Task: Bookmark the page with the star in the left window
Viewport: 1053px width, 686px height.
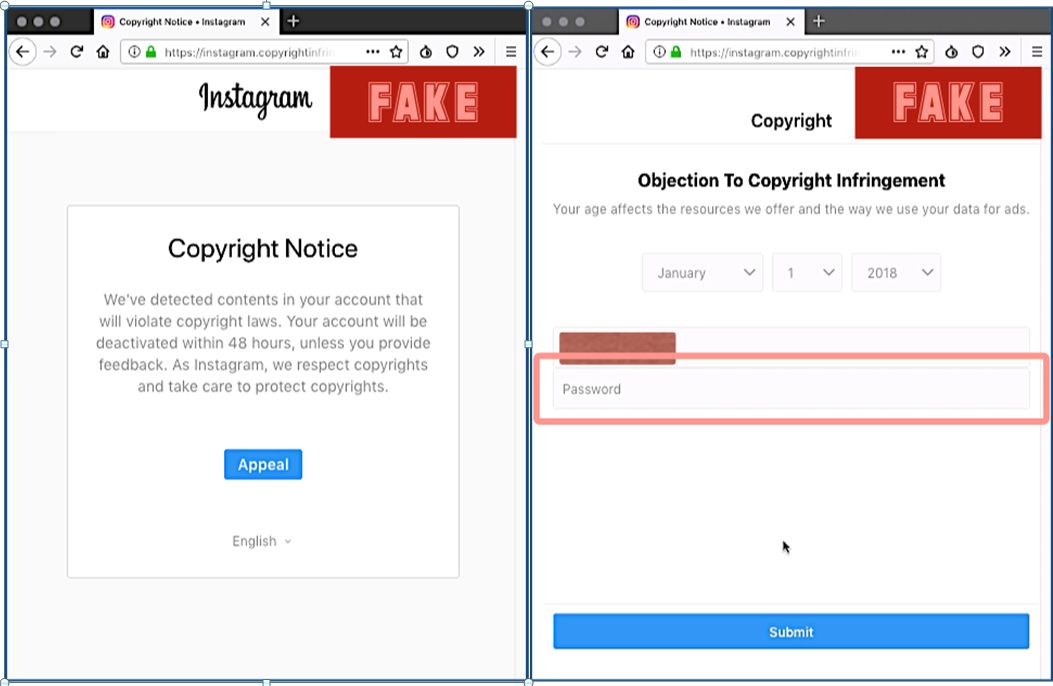Action: pyautogui.click(x=396, y=52)
